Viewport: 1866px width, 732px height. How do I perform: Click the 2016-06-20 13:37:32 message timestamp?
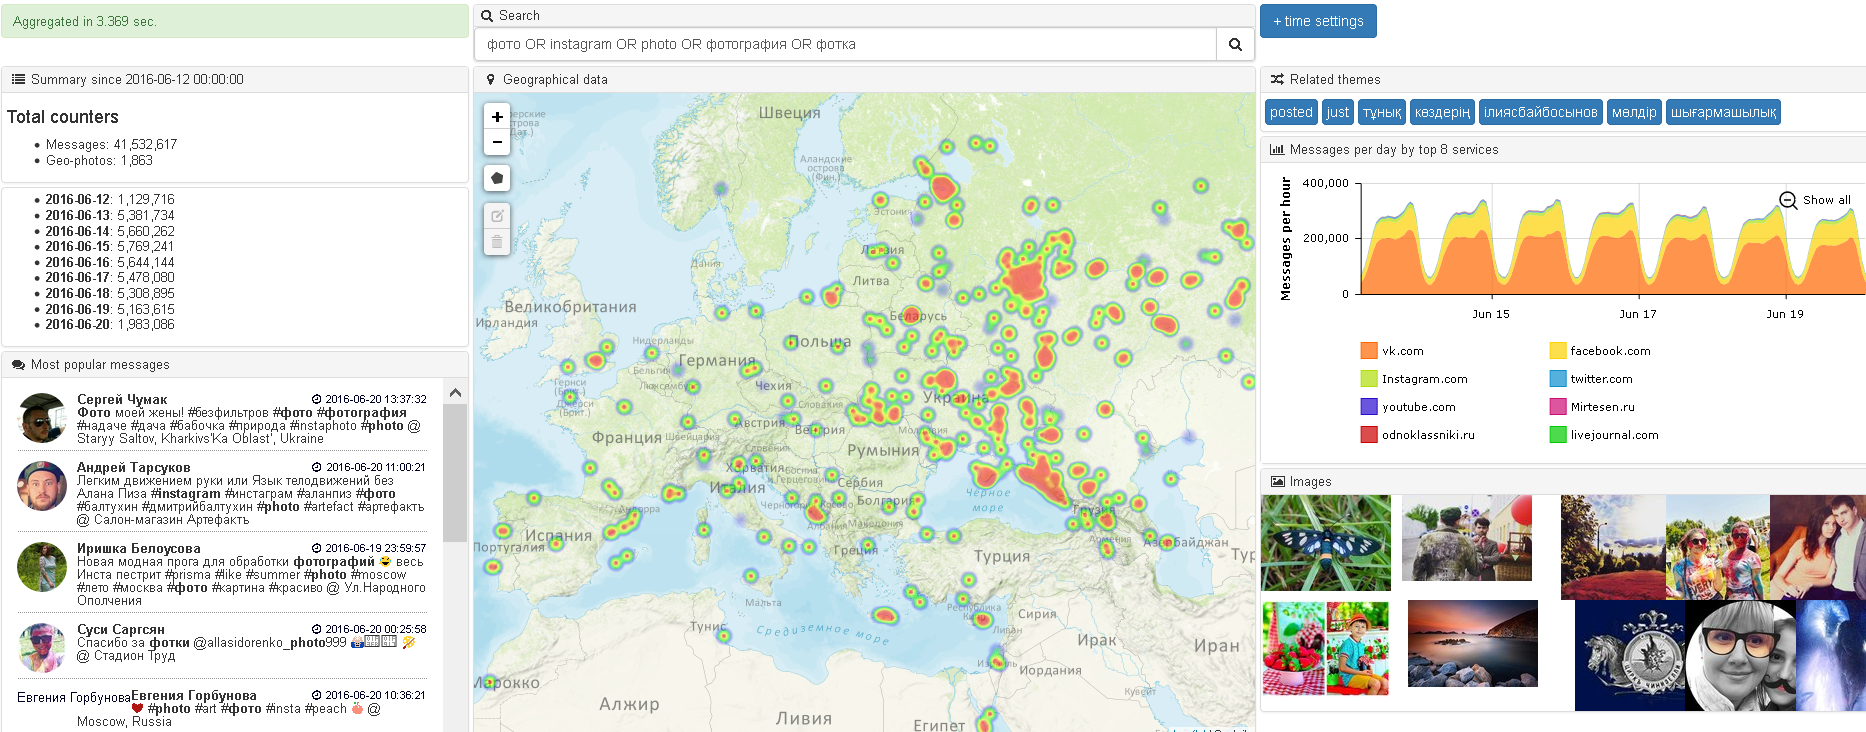376,399
